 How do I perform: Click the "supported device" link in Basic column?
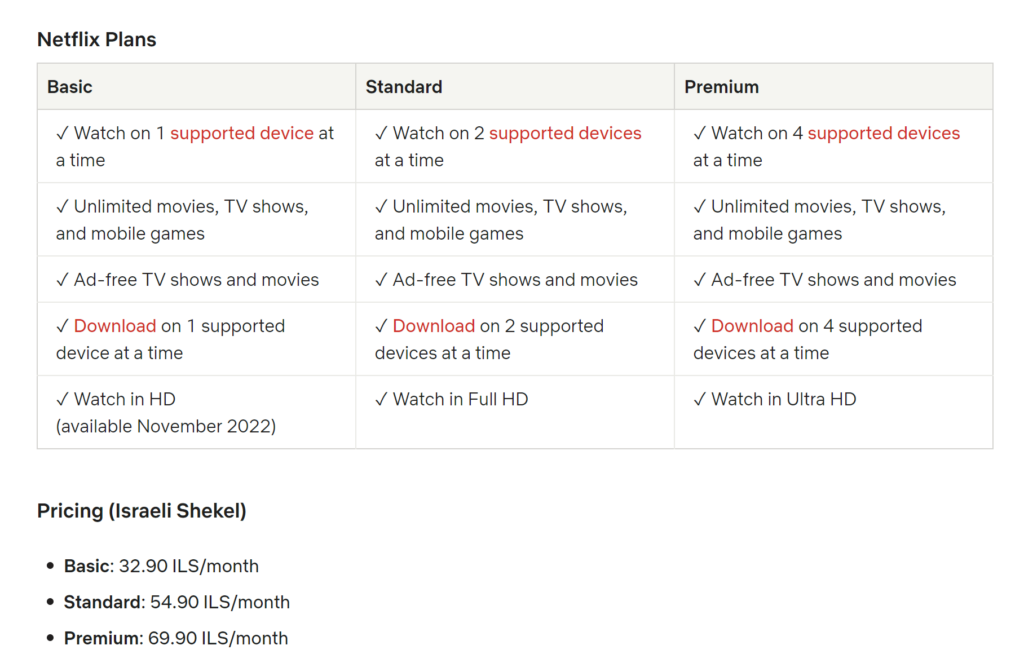pos(241,133)
